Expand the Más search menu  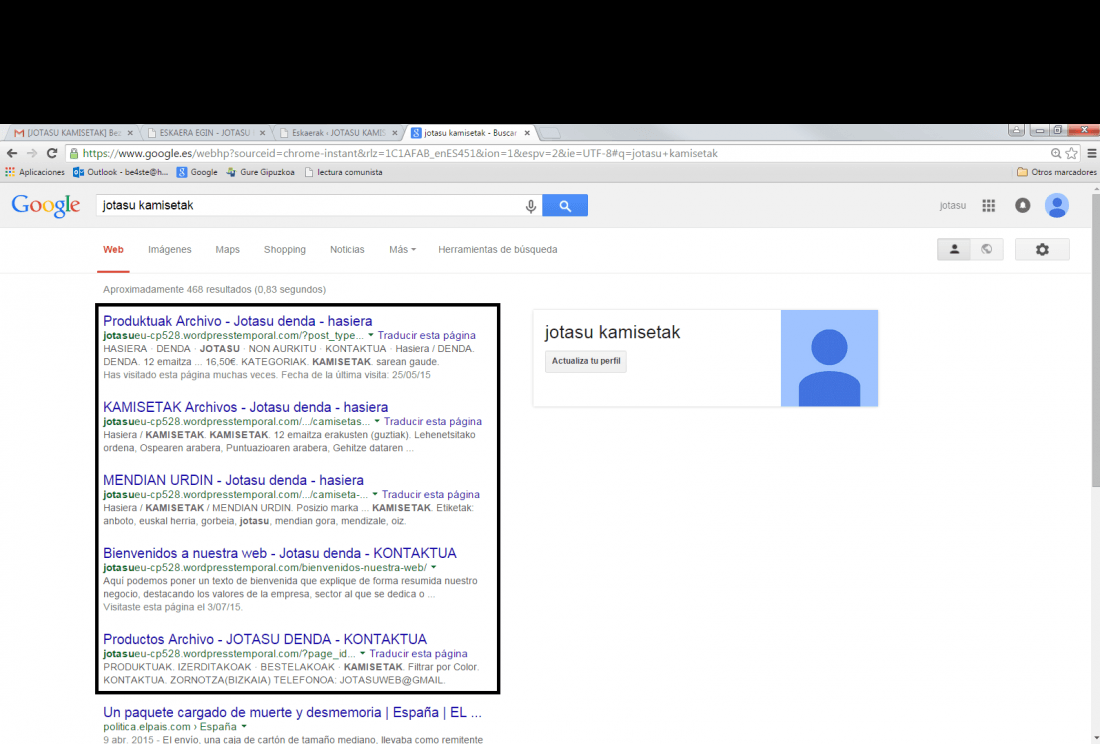pyautogui.click(x=402, y=249)
